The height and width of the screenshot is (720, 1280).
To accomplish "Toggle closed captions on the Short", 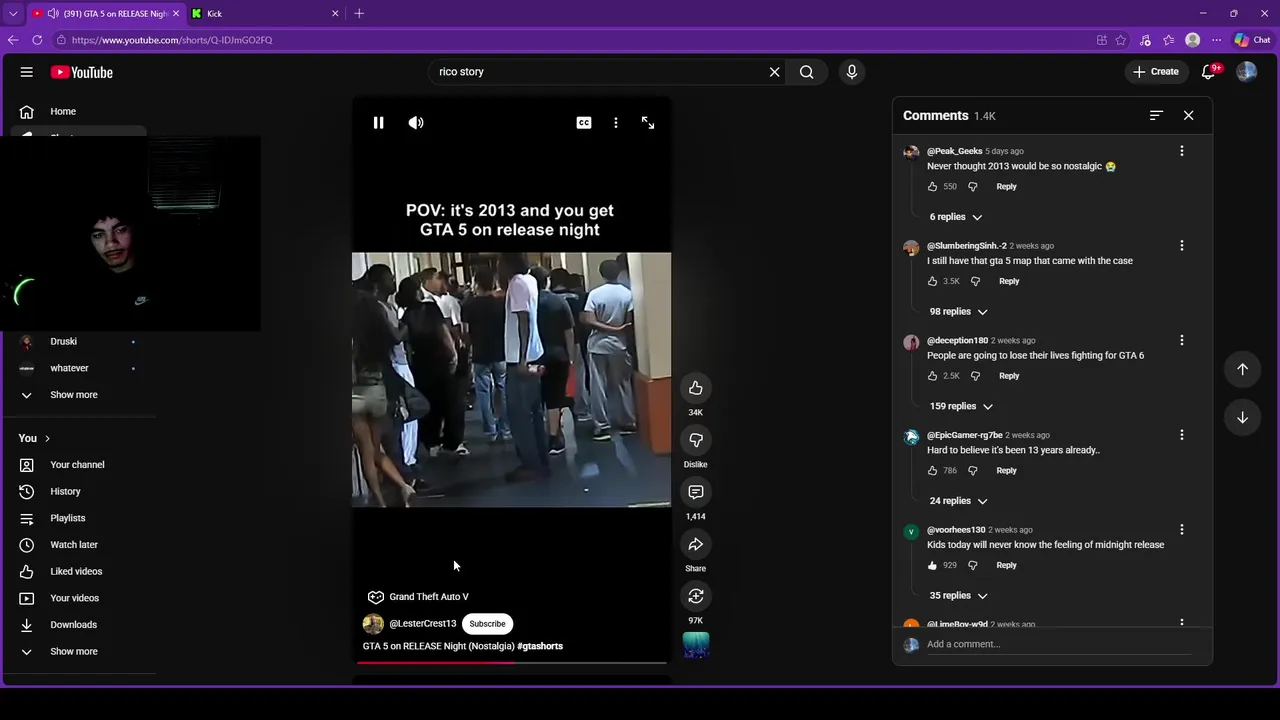I will (x=584, y=123).
